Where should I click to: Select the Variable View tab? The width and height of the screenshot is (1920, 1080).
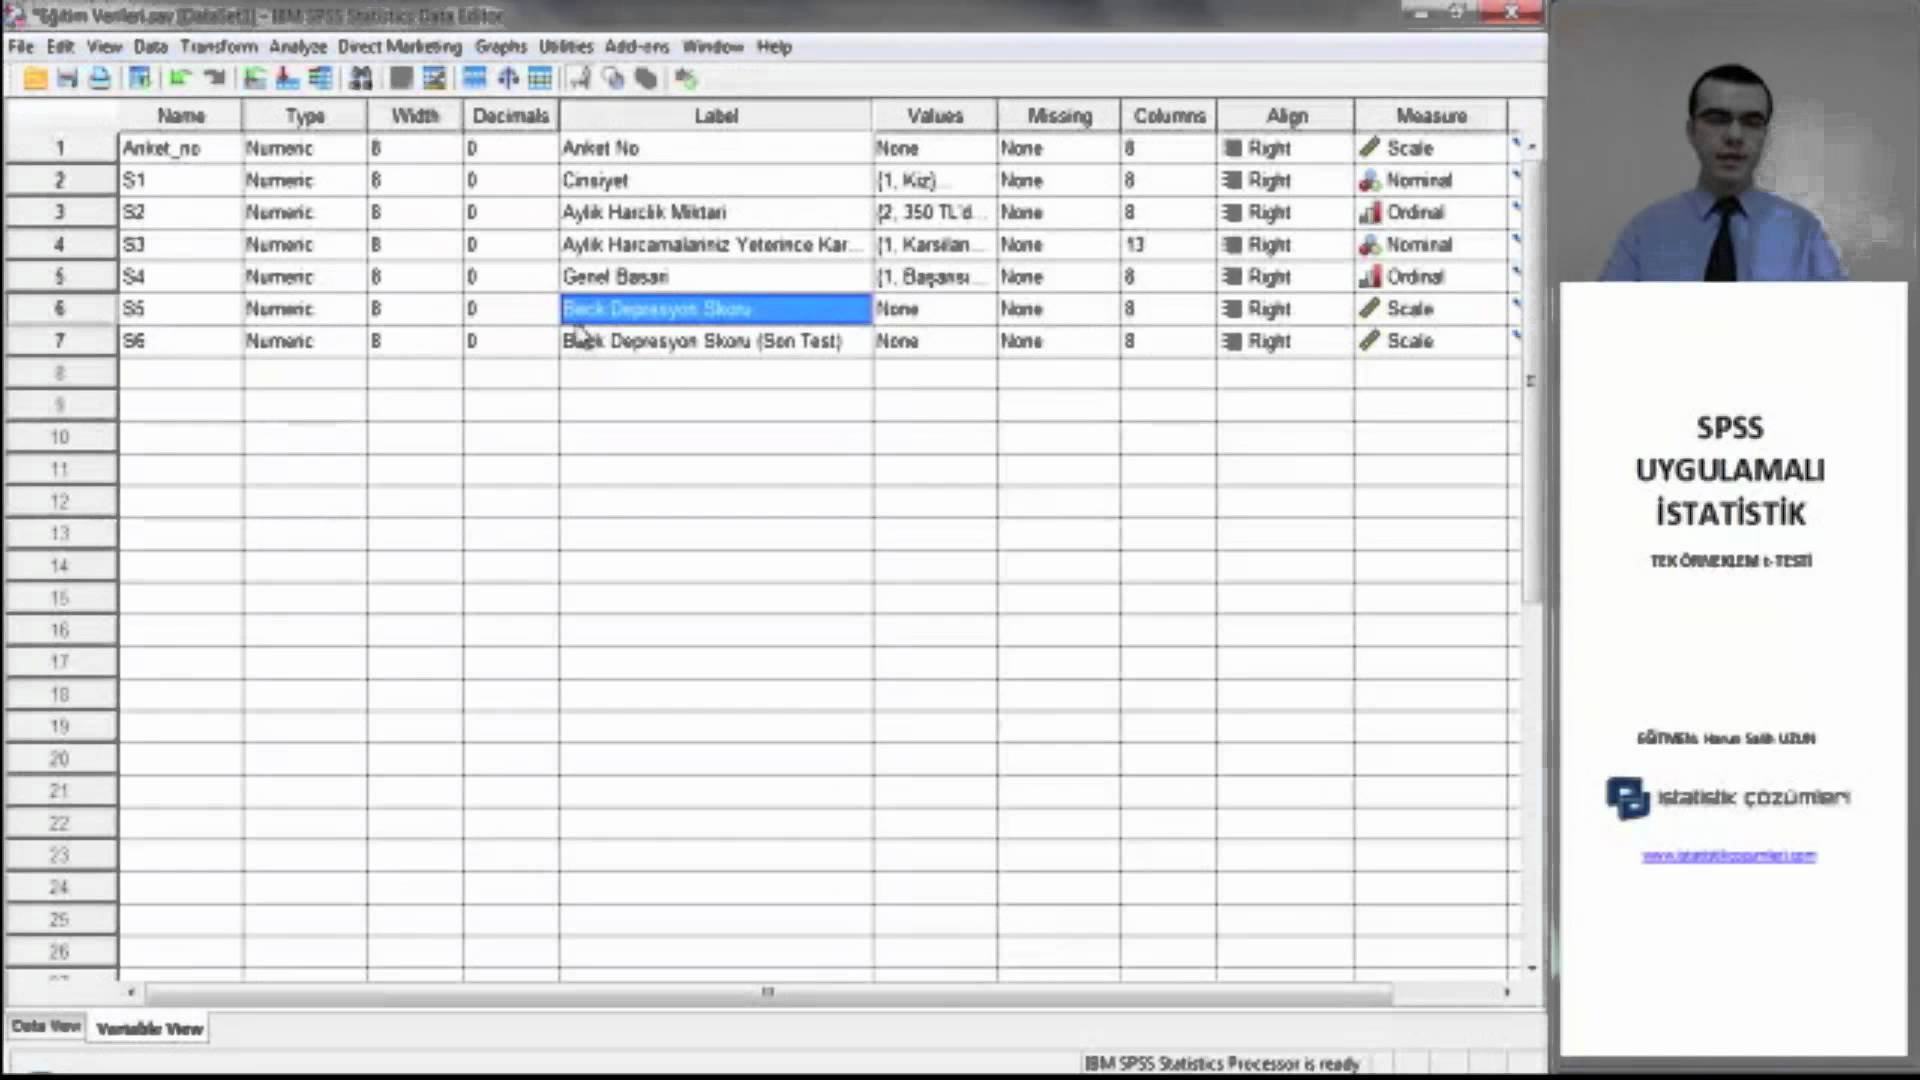point(150,1028)
